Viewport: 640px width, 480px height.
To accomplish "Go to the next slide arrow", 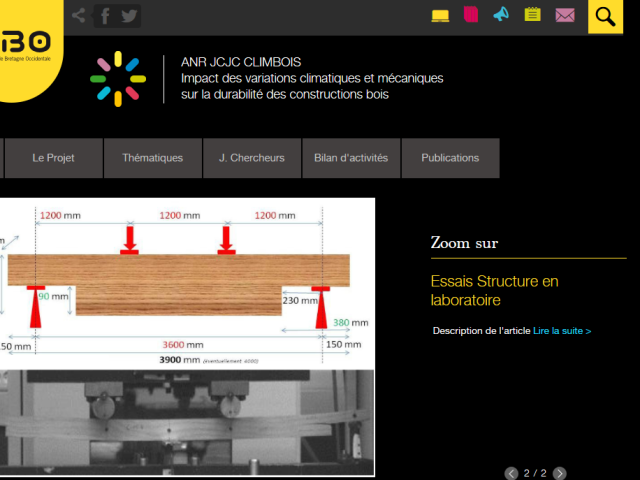I will tap(560, 473).
